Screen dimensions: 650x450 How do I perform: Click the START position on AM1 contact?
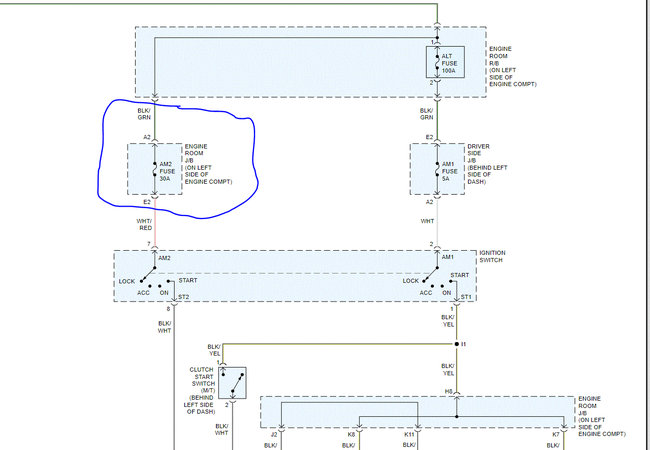[x=460, y=275]
